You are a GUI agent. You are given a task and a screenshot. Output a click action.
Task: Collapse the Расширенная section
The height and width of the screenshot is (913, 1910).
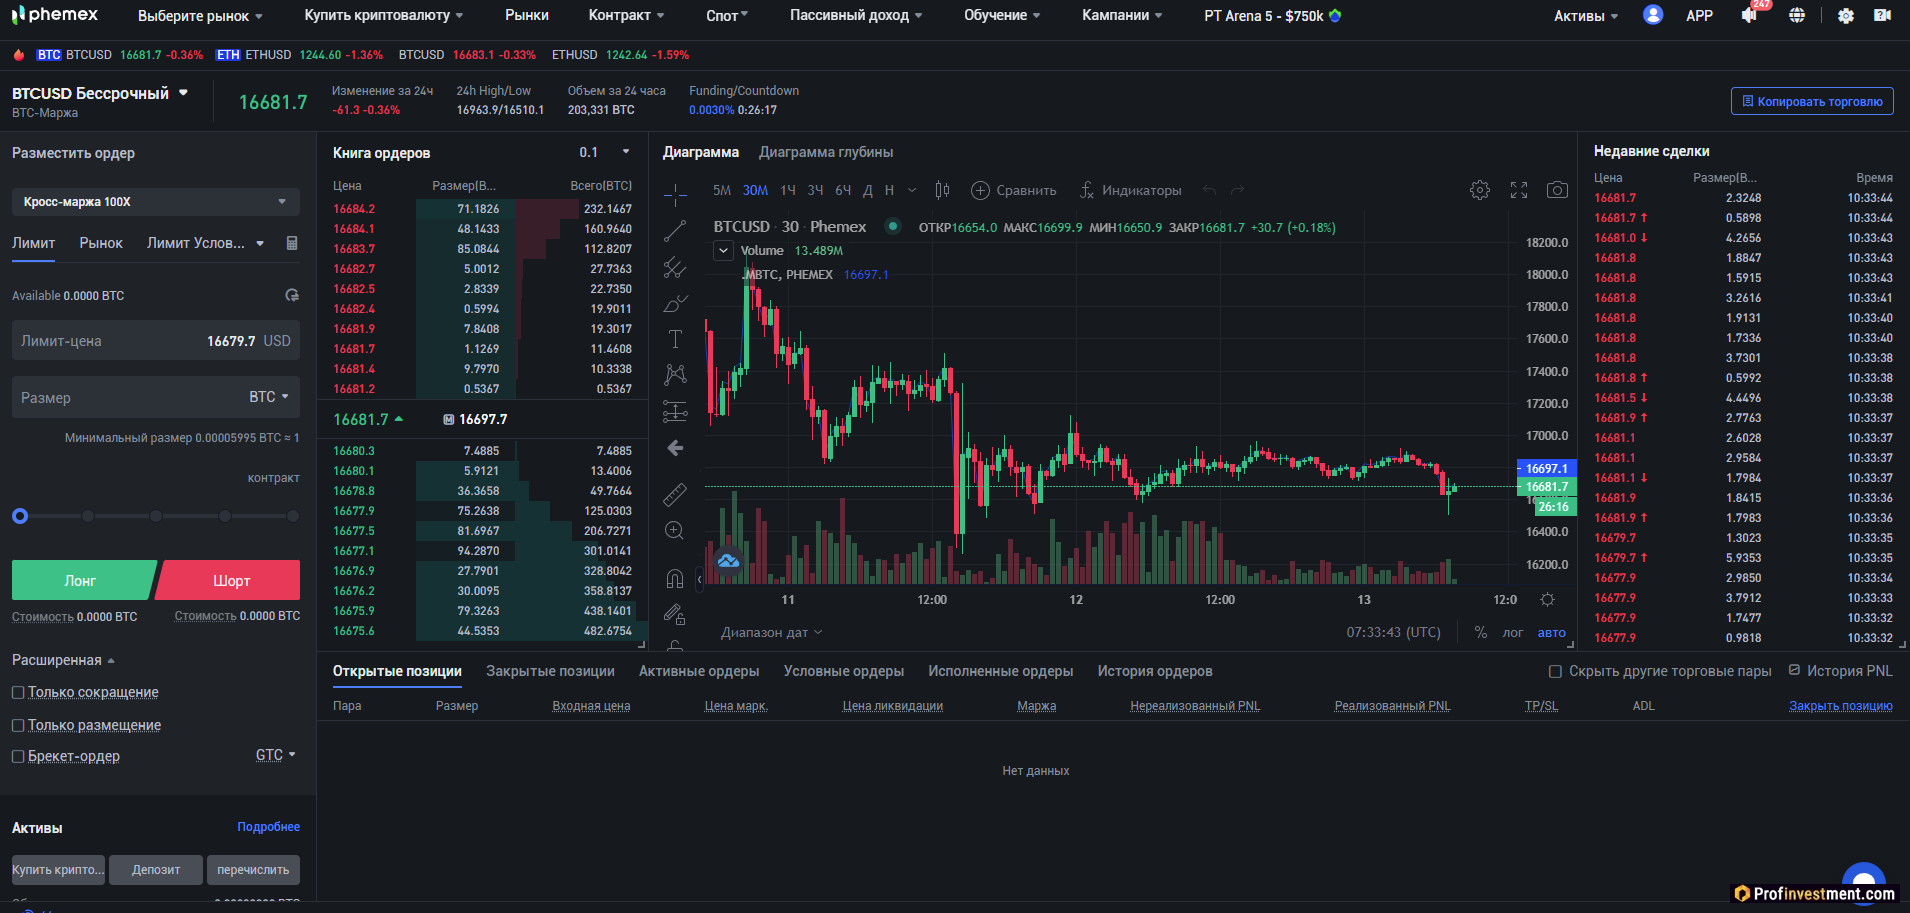click(63, 660)
